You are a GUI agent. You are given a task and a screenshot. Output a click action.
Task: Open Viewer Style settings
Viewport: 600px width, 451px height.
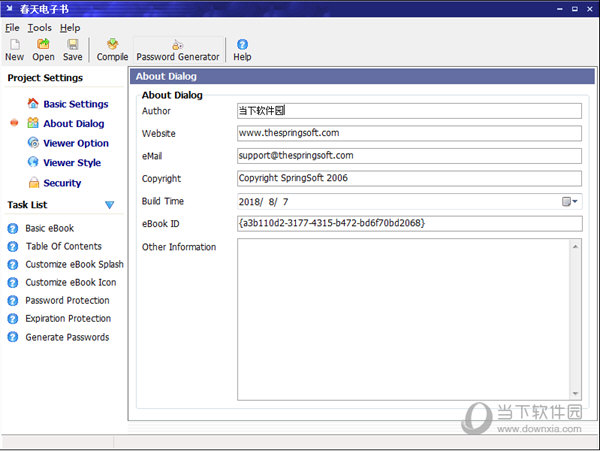click(72, 163)
